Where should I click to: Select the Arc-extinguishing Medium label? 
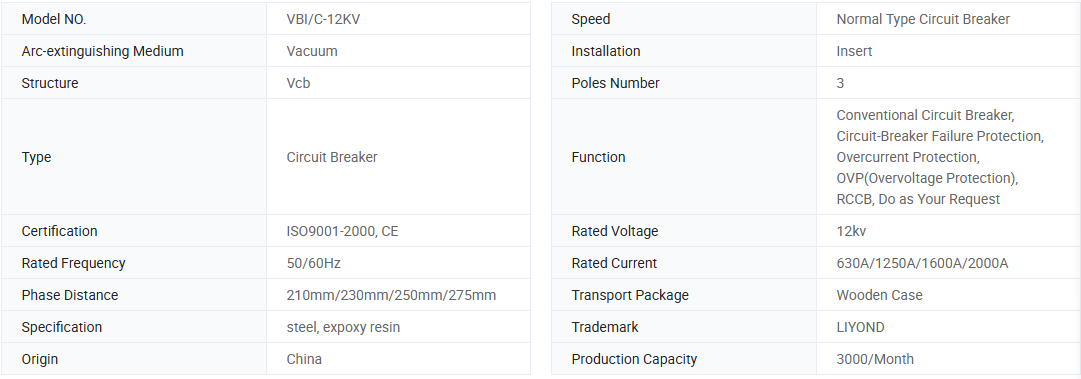pyautogui.click(x=102, y=51)
